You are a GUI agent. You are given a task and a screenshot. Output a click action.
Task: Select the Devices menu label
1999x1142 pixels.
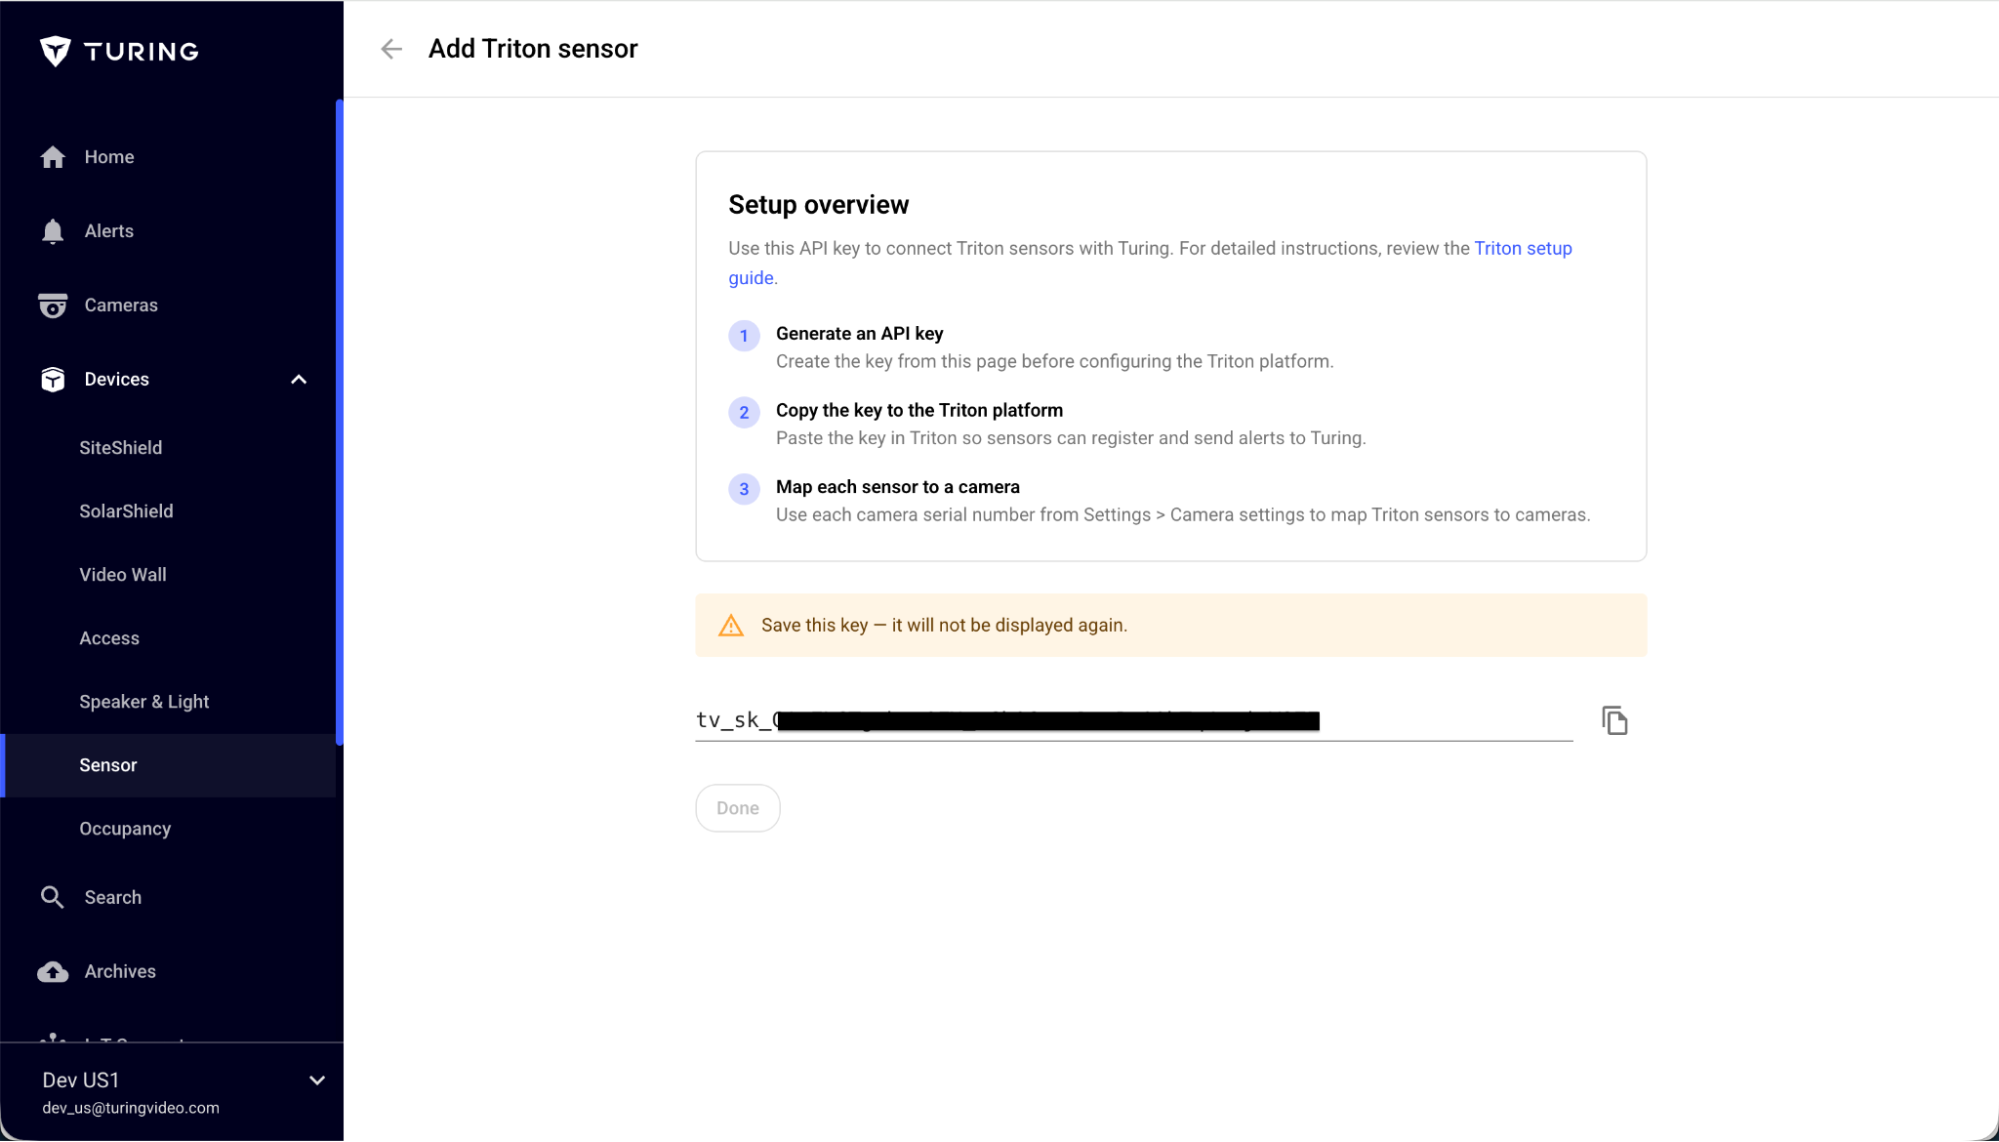pyautogui.click(x=117, y=379)
